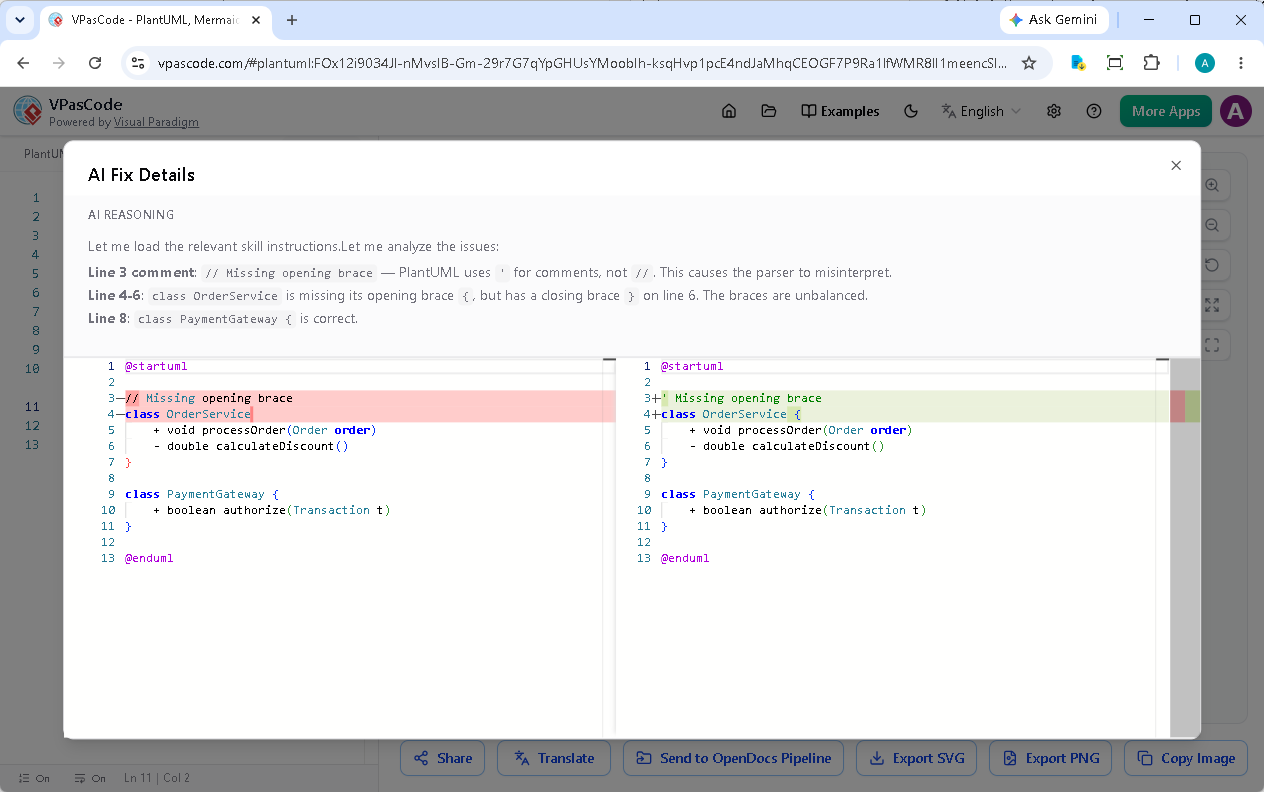Click 'class OrderService {' in right diff pane

[731, 414]
